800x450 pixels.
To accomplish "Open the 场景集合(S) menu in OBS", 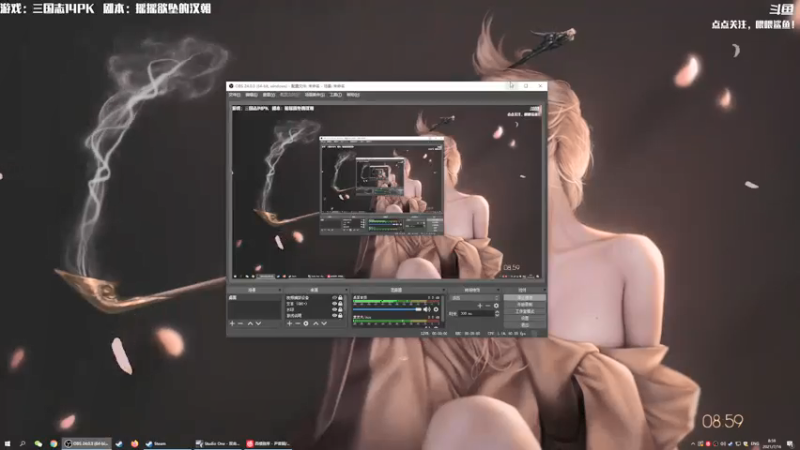I will [x=315, y=95].
